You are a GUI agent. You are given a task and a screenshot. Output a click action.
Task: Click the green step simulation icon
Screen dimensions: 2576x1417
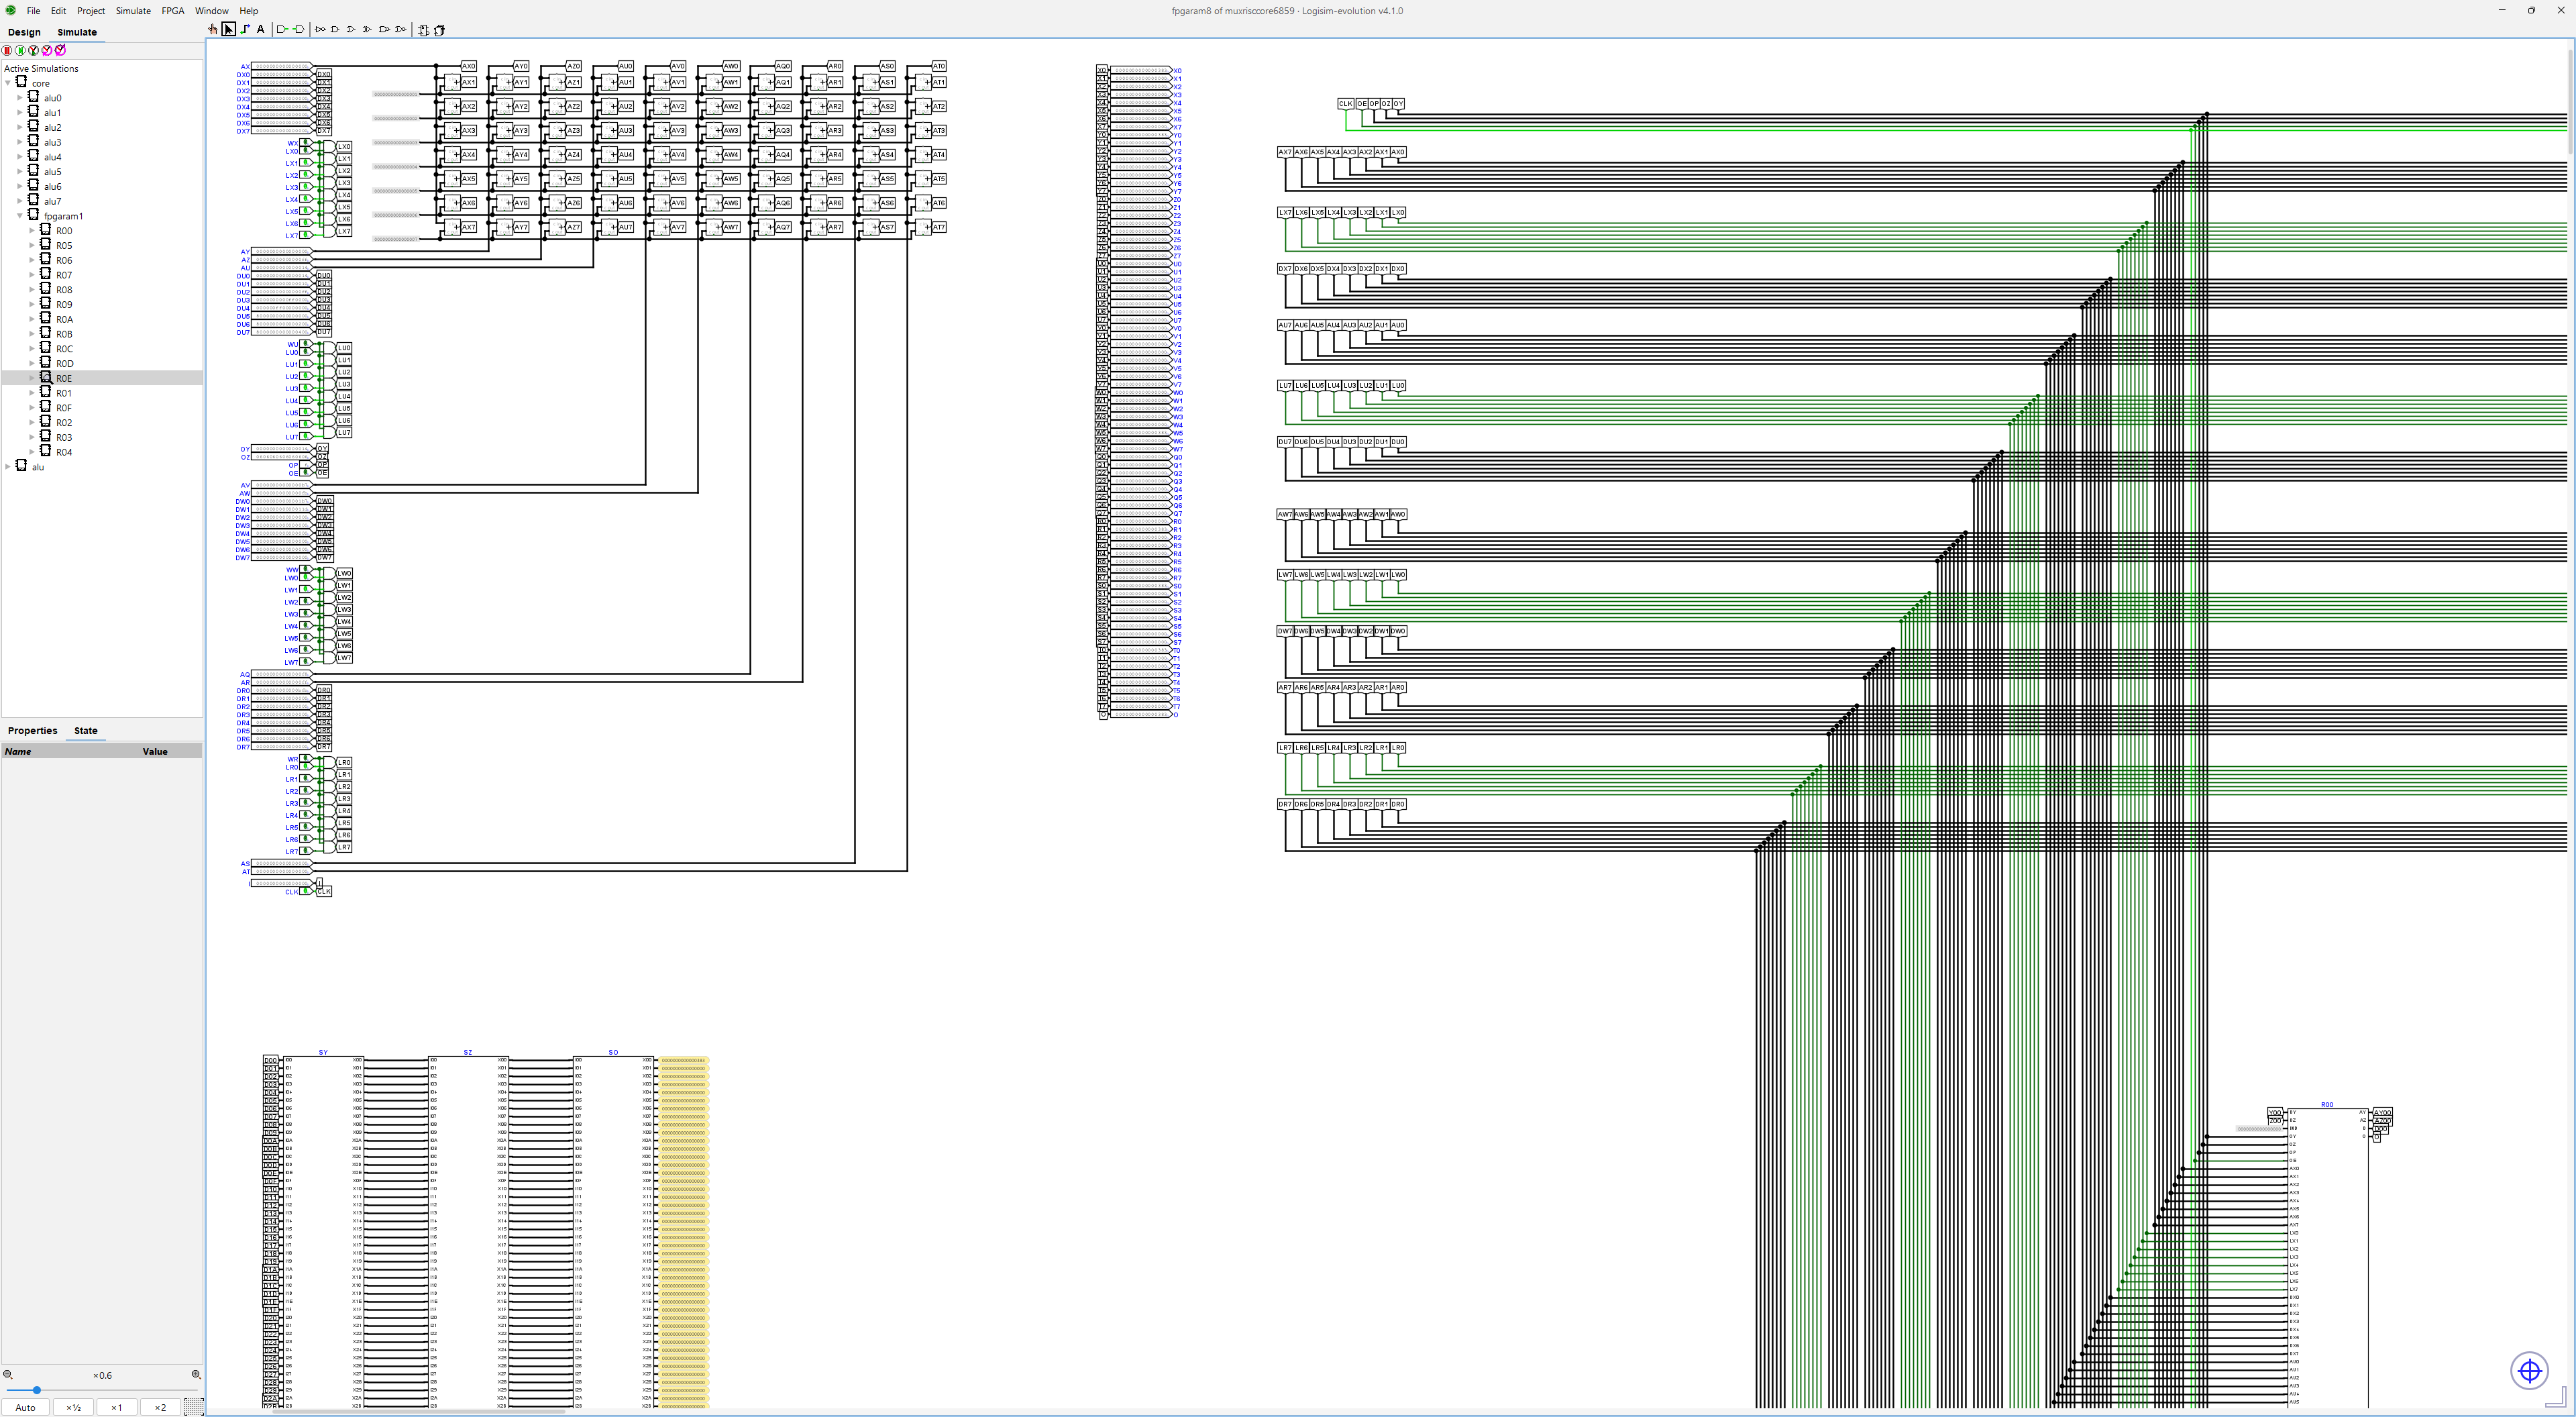(20, 50)
